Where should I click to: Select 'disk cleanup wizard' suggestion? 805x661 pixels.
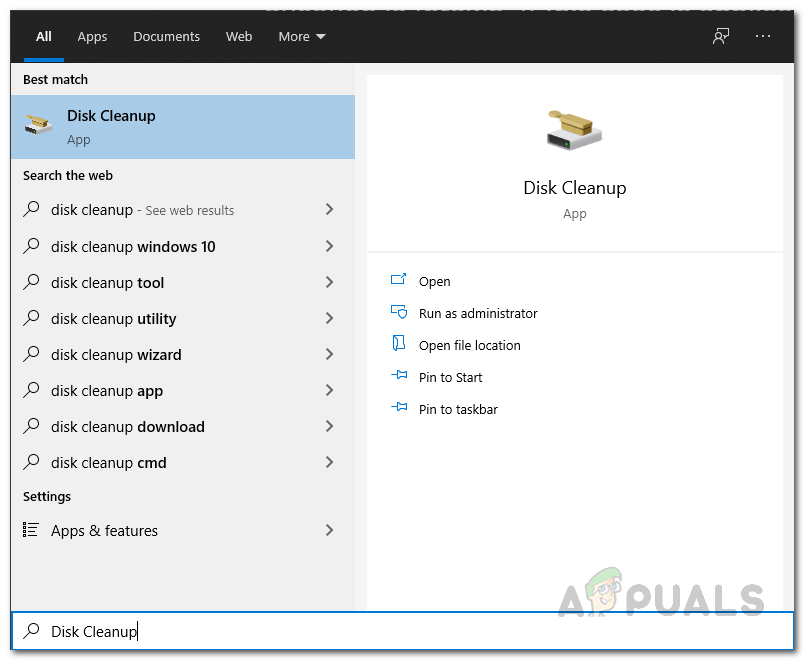(x=183, y=354)
